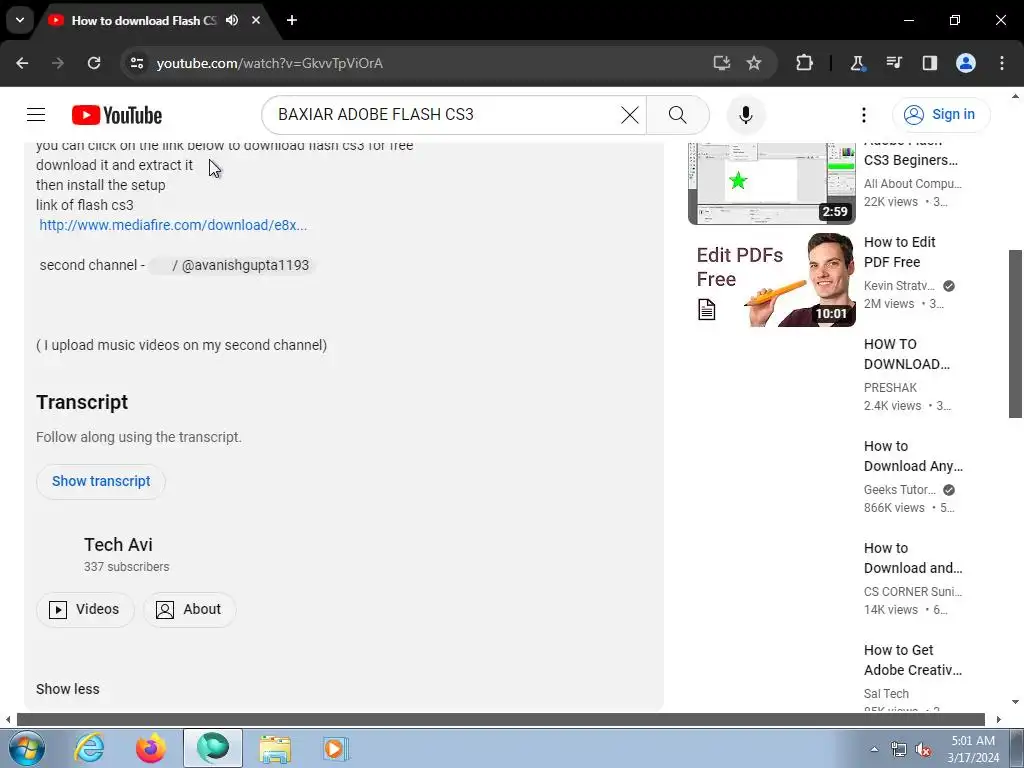
Task: Open the mediafire download link
Action: point(173,225)
